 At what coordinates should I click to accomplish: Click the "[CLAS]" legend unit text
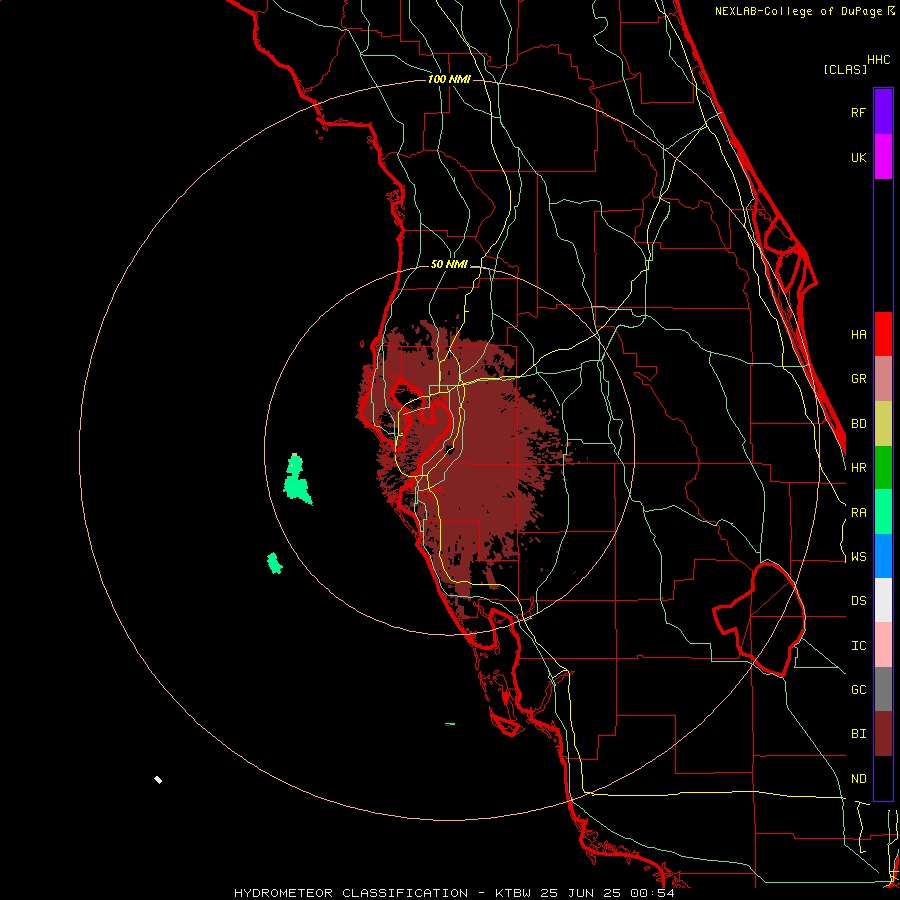[845, 69]
